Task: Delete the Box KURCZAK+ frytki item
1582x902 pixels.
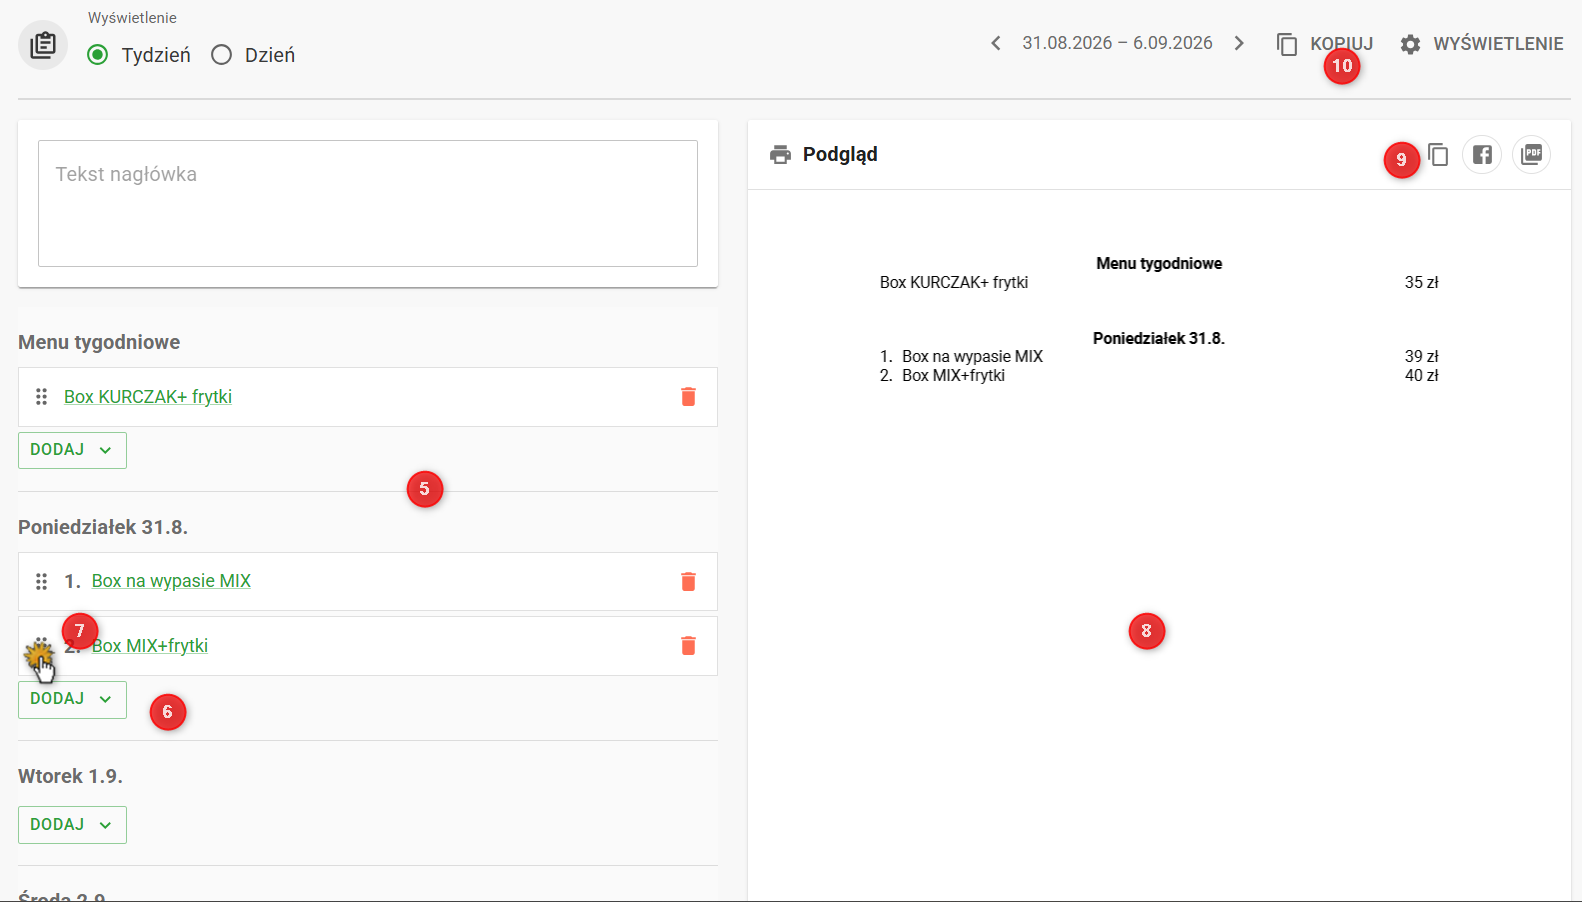Action: tap(688, 397)
